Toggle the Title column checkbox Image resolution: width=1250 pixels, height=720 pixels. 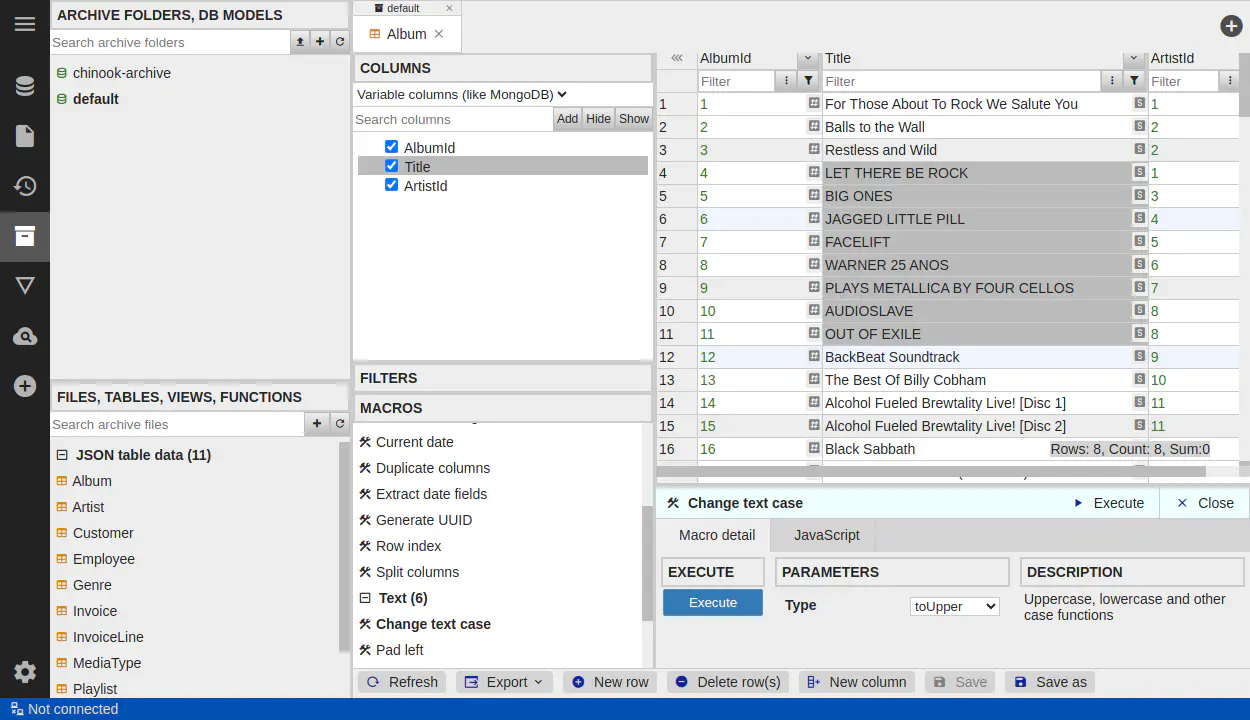coord(391,166)
